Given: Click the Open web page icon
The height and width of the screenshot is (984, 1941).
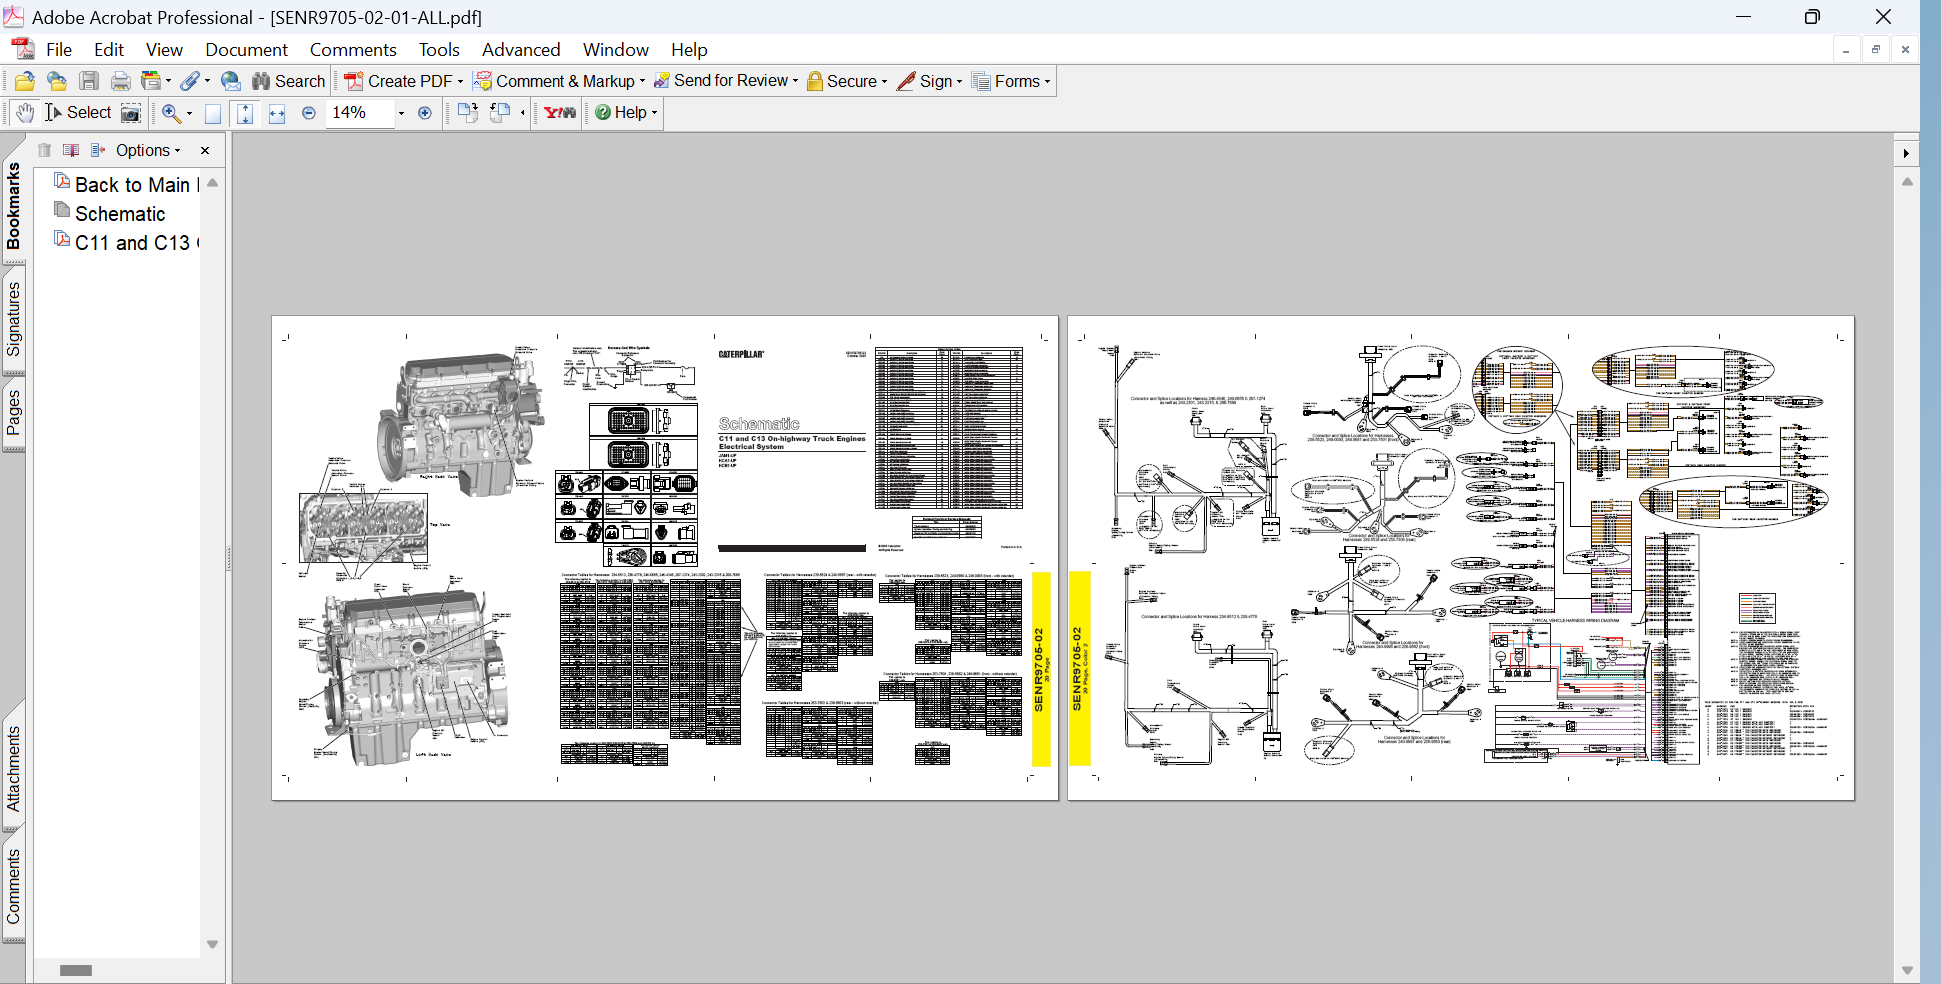Looking at the screenshot, I should [57, 81].
